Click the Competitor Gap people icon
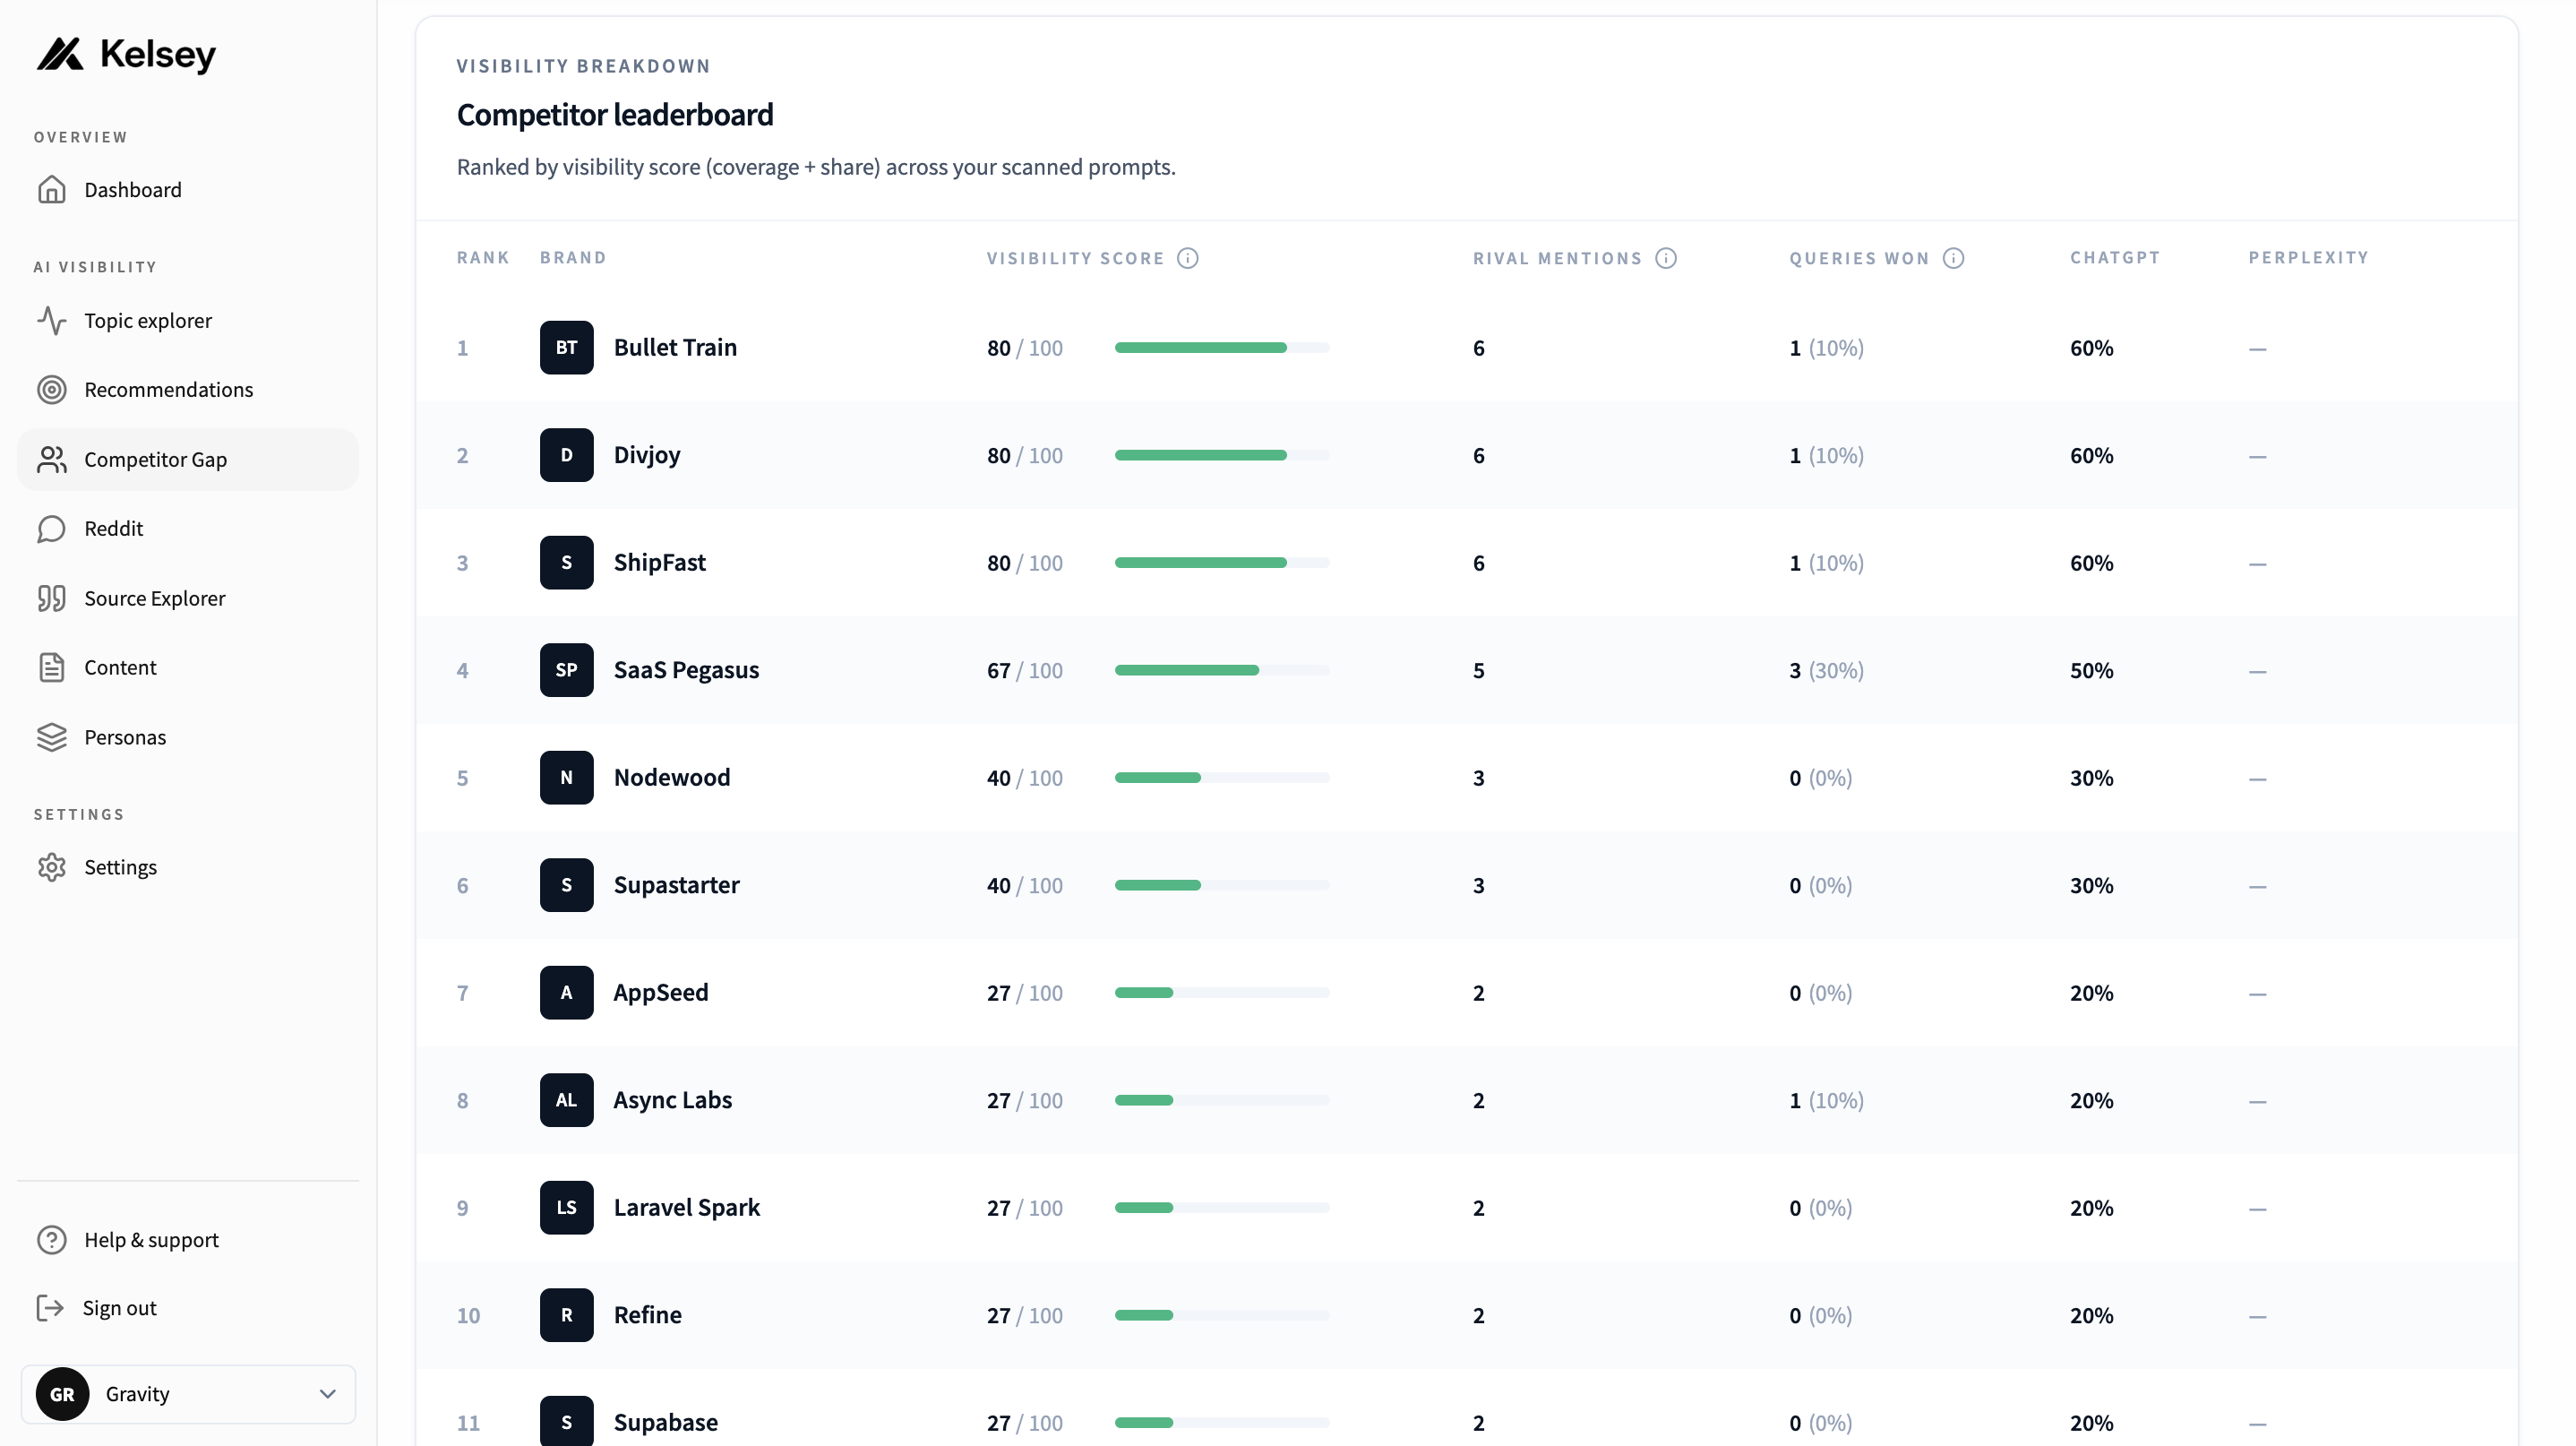2576x1446 pixels. click(x=52, y=460)
